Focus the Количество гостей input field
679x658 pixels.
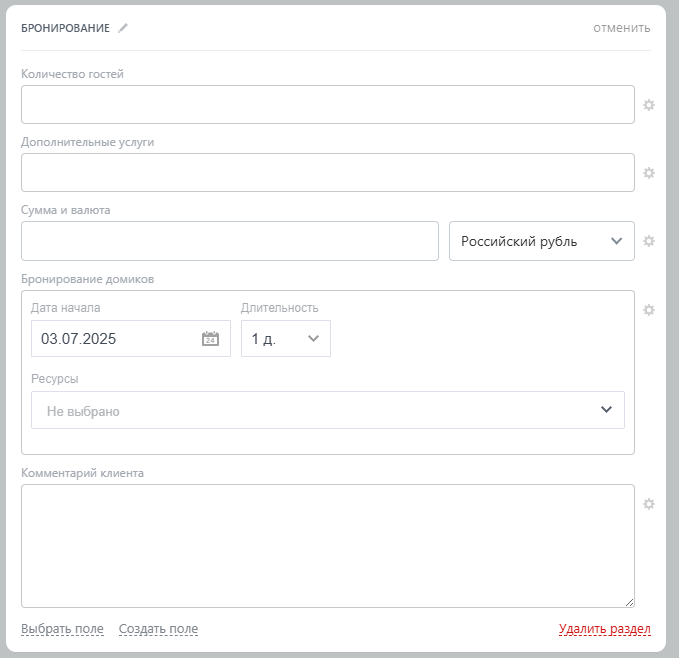click(x=327, y=105)
